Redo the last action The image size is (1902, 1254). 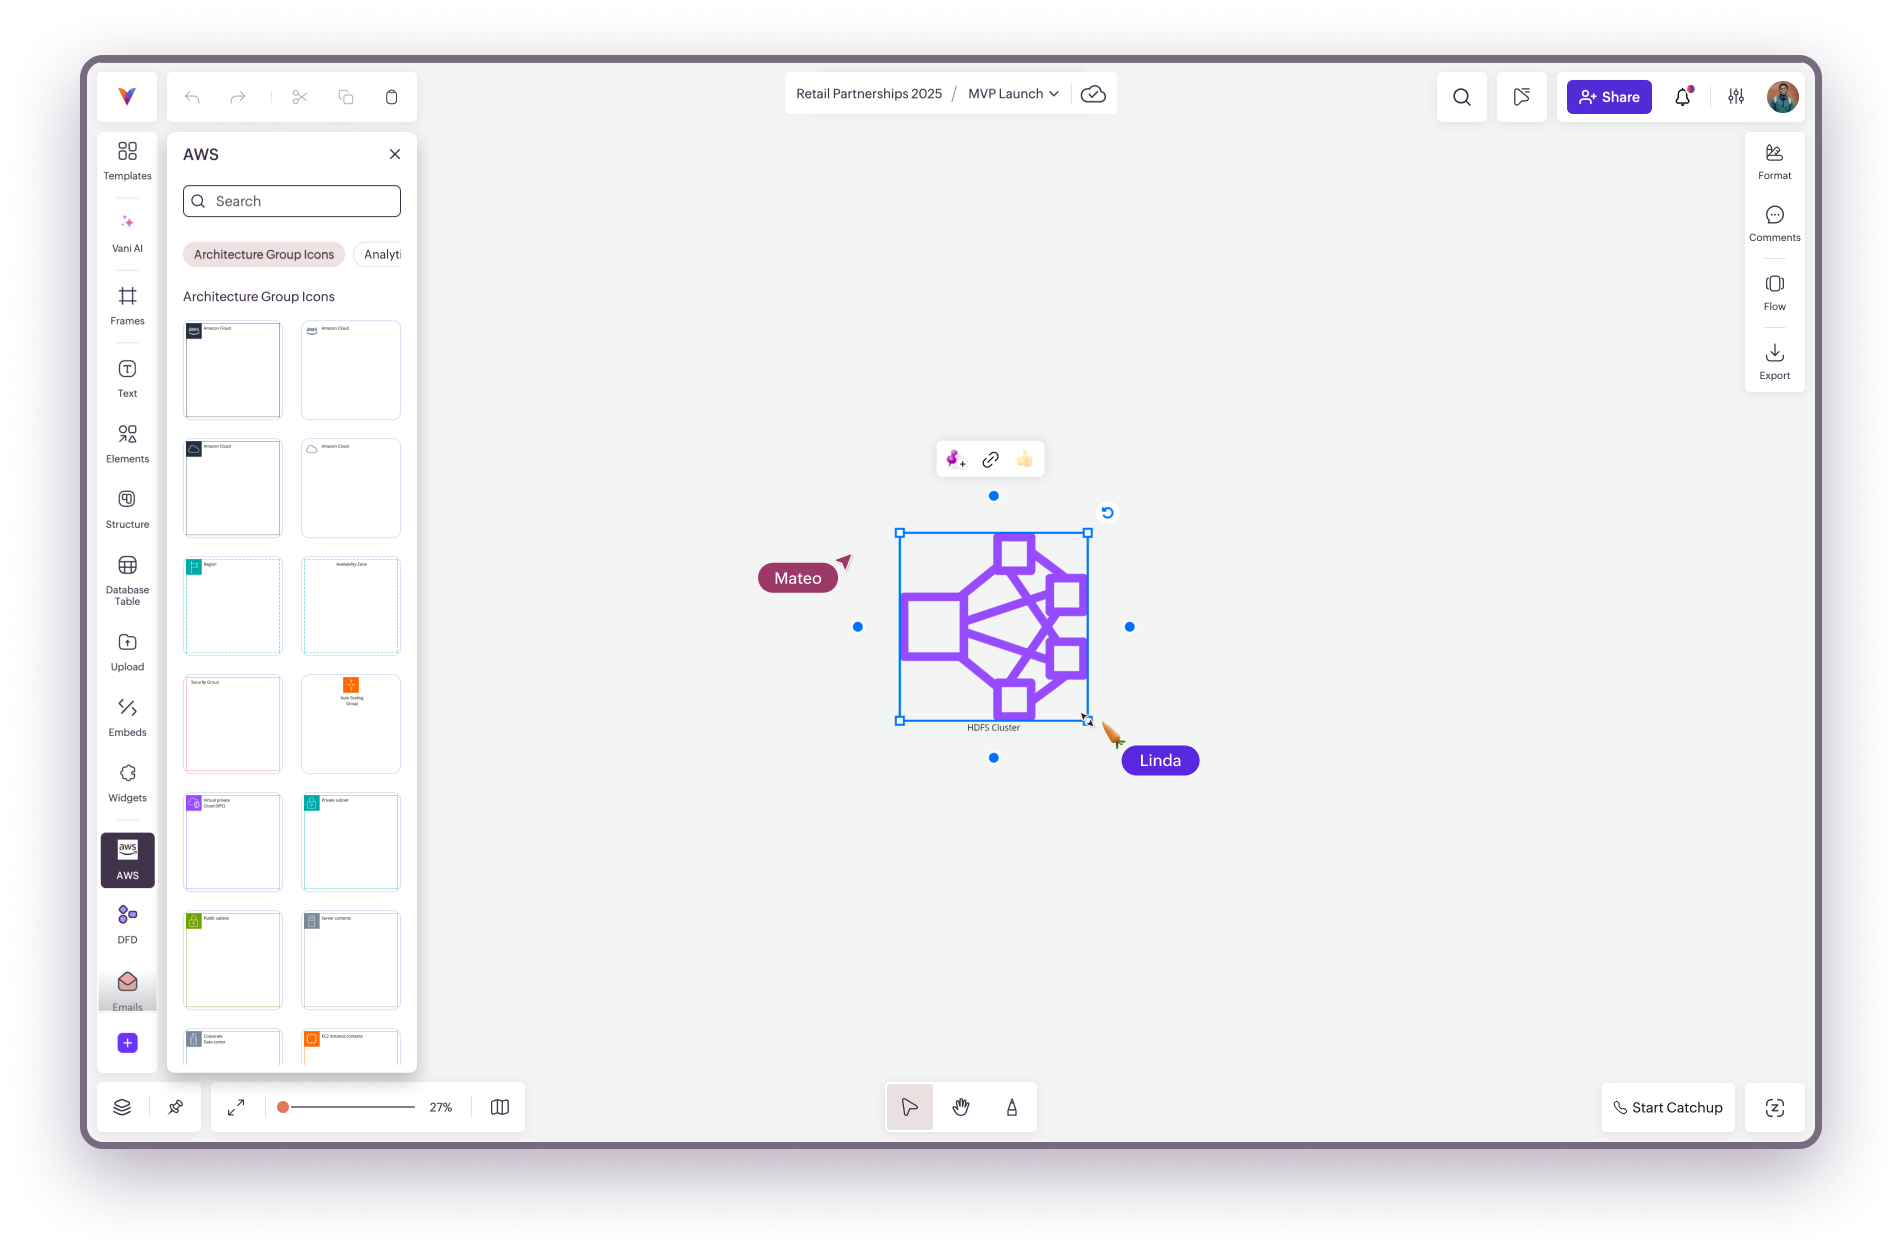(238, 97)
